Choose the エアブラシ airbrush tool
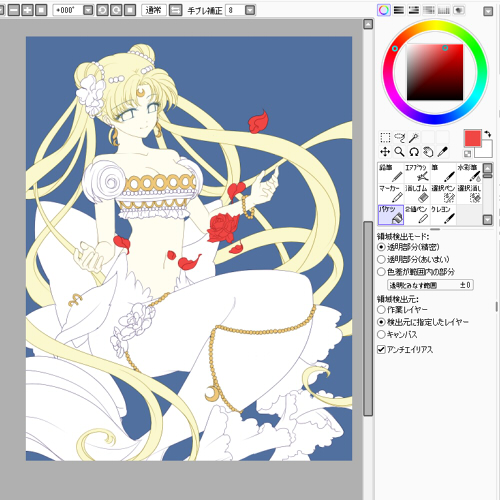The width and height of the screenshot is (500, 500). (x=417, y=173)
